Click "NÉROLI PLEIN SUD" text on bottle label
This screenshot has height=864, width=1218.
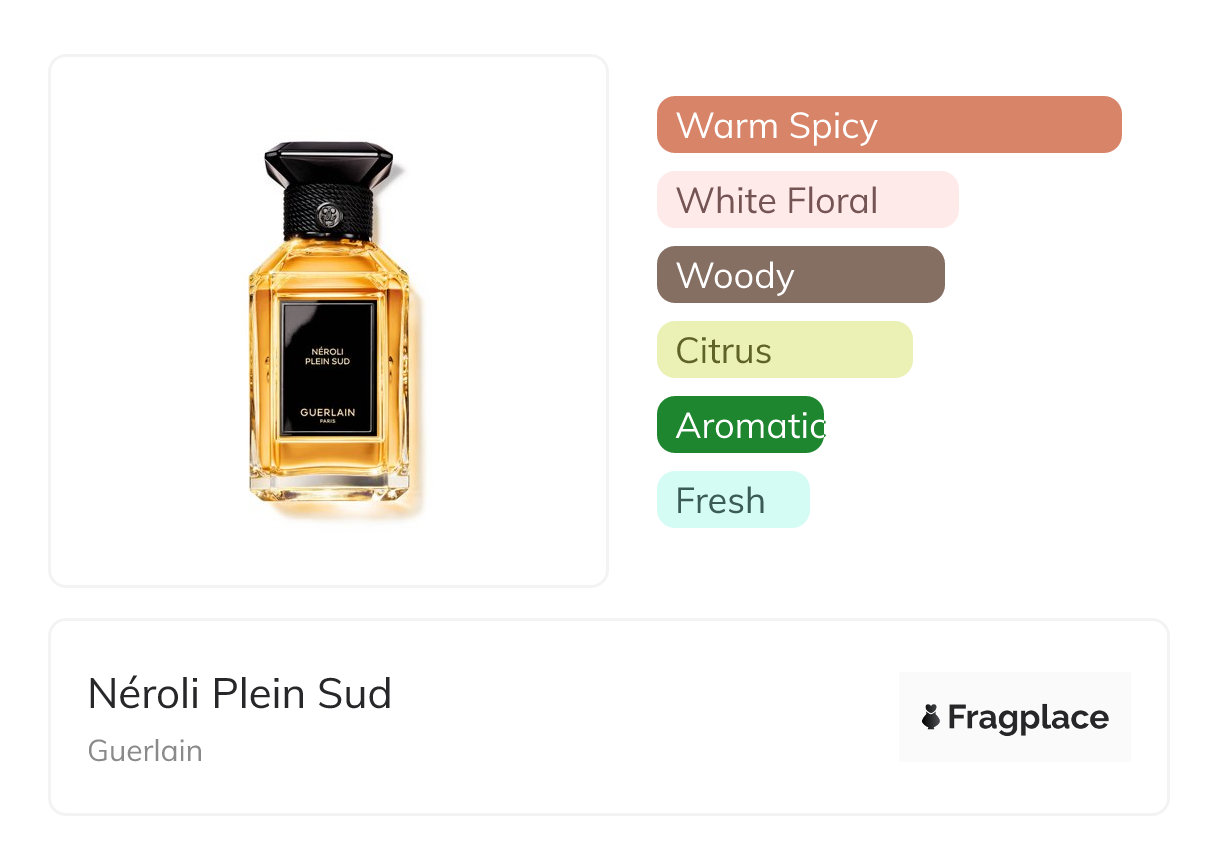click(x=328, y=355)
